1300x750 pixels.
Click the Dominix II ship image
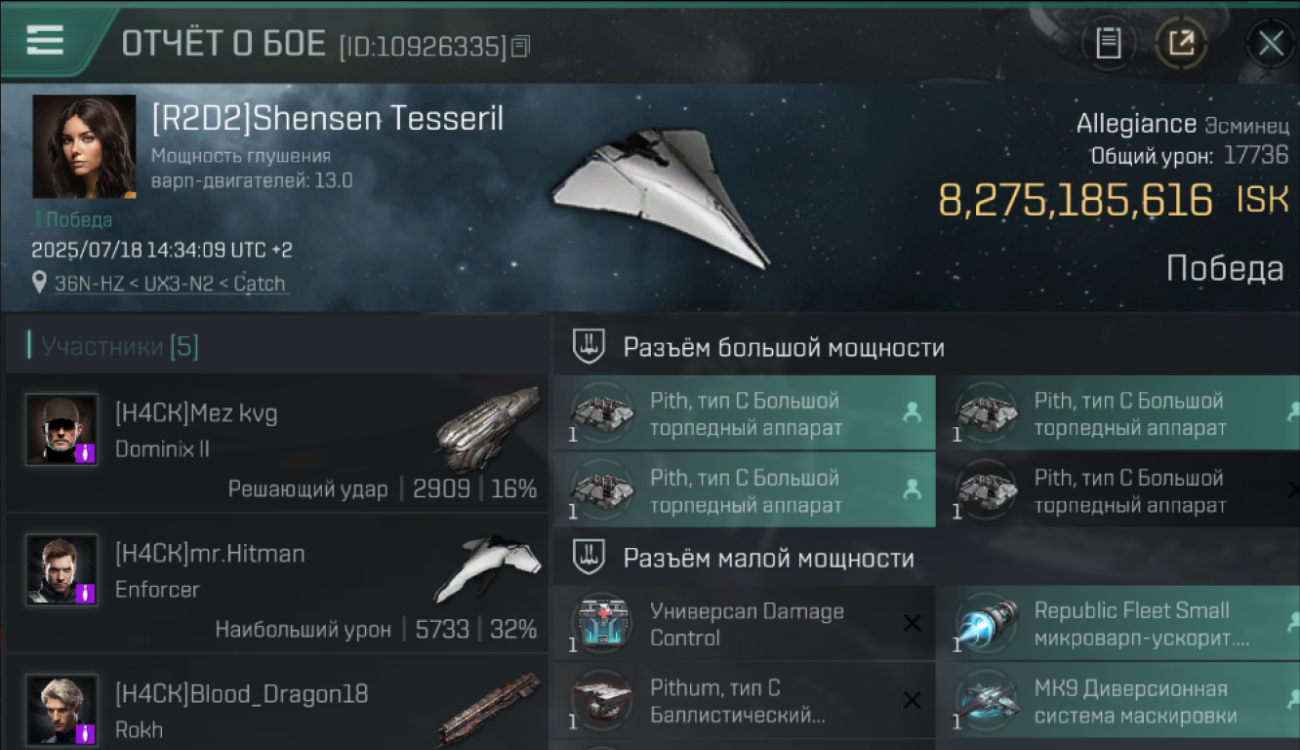[x=489, y=428]
